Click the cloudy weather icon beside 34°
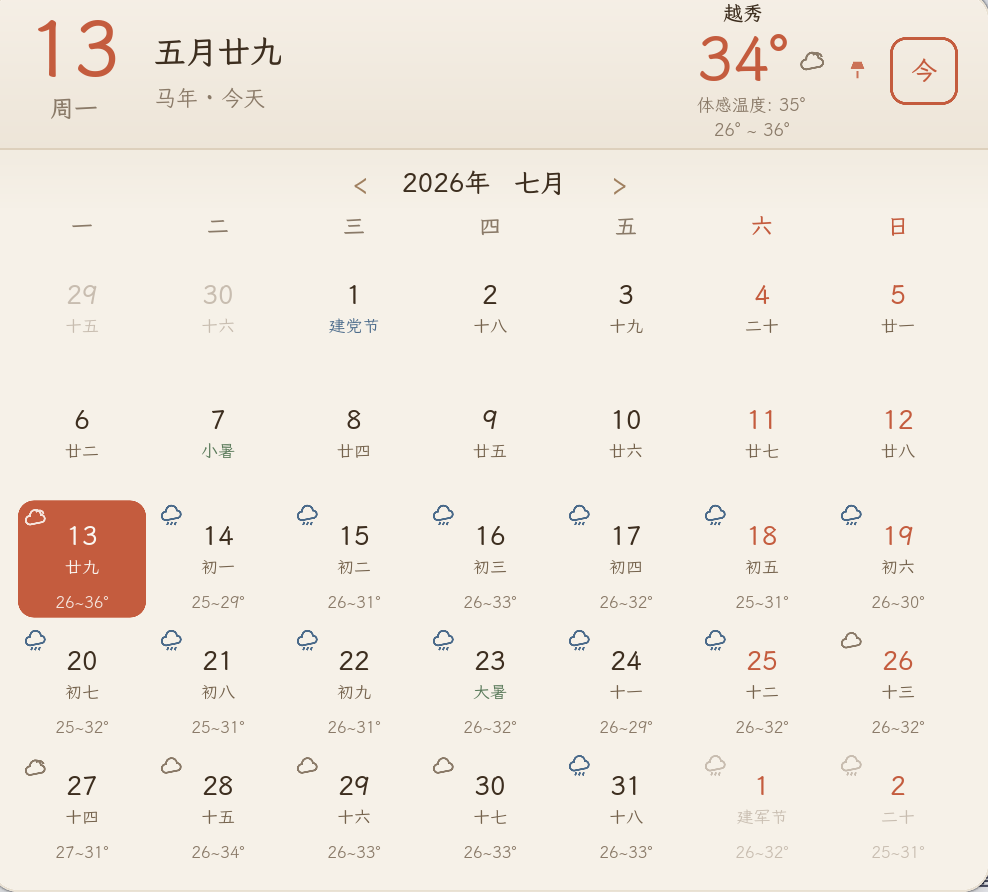This screenshot has height=892, width=988. click(812, 61)
